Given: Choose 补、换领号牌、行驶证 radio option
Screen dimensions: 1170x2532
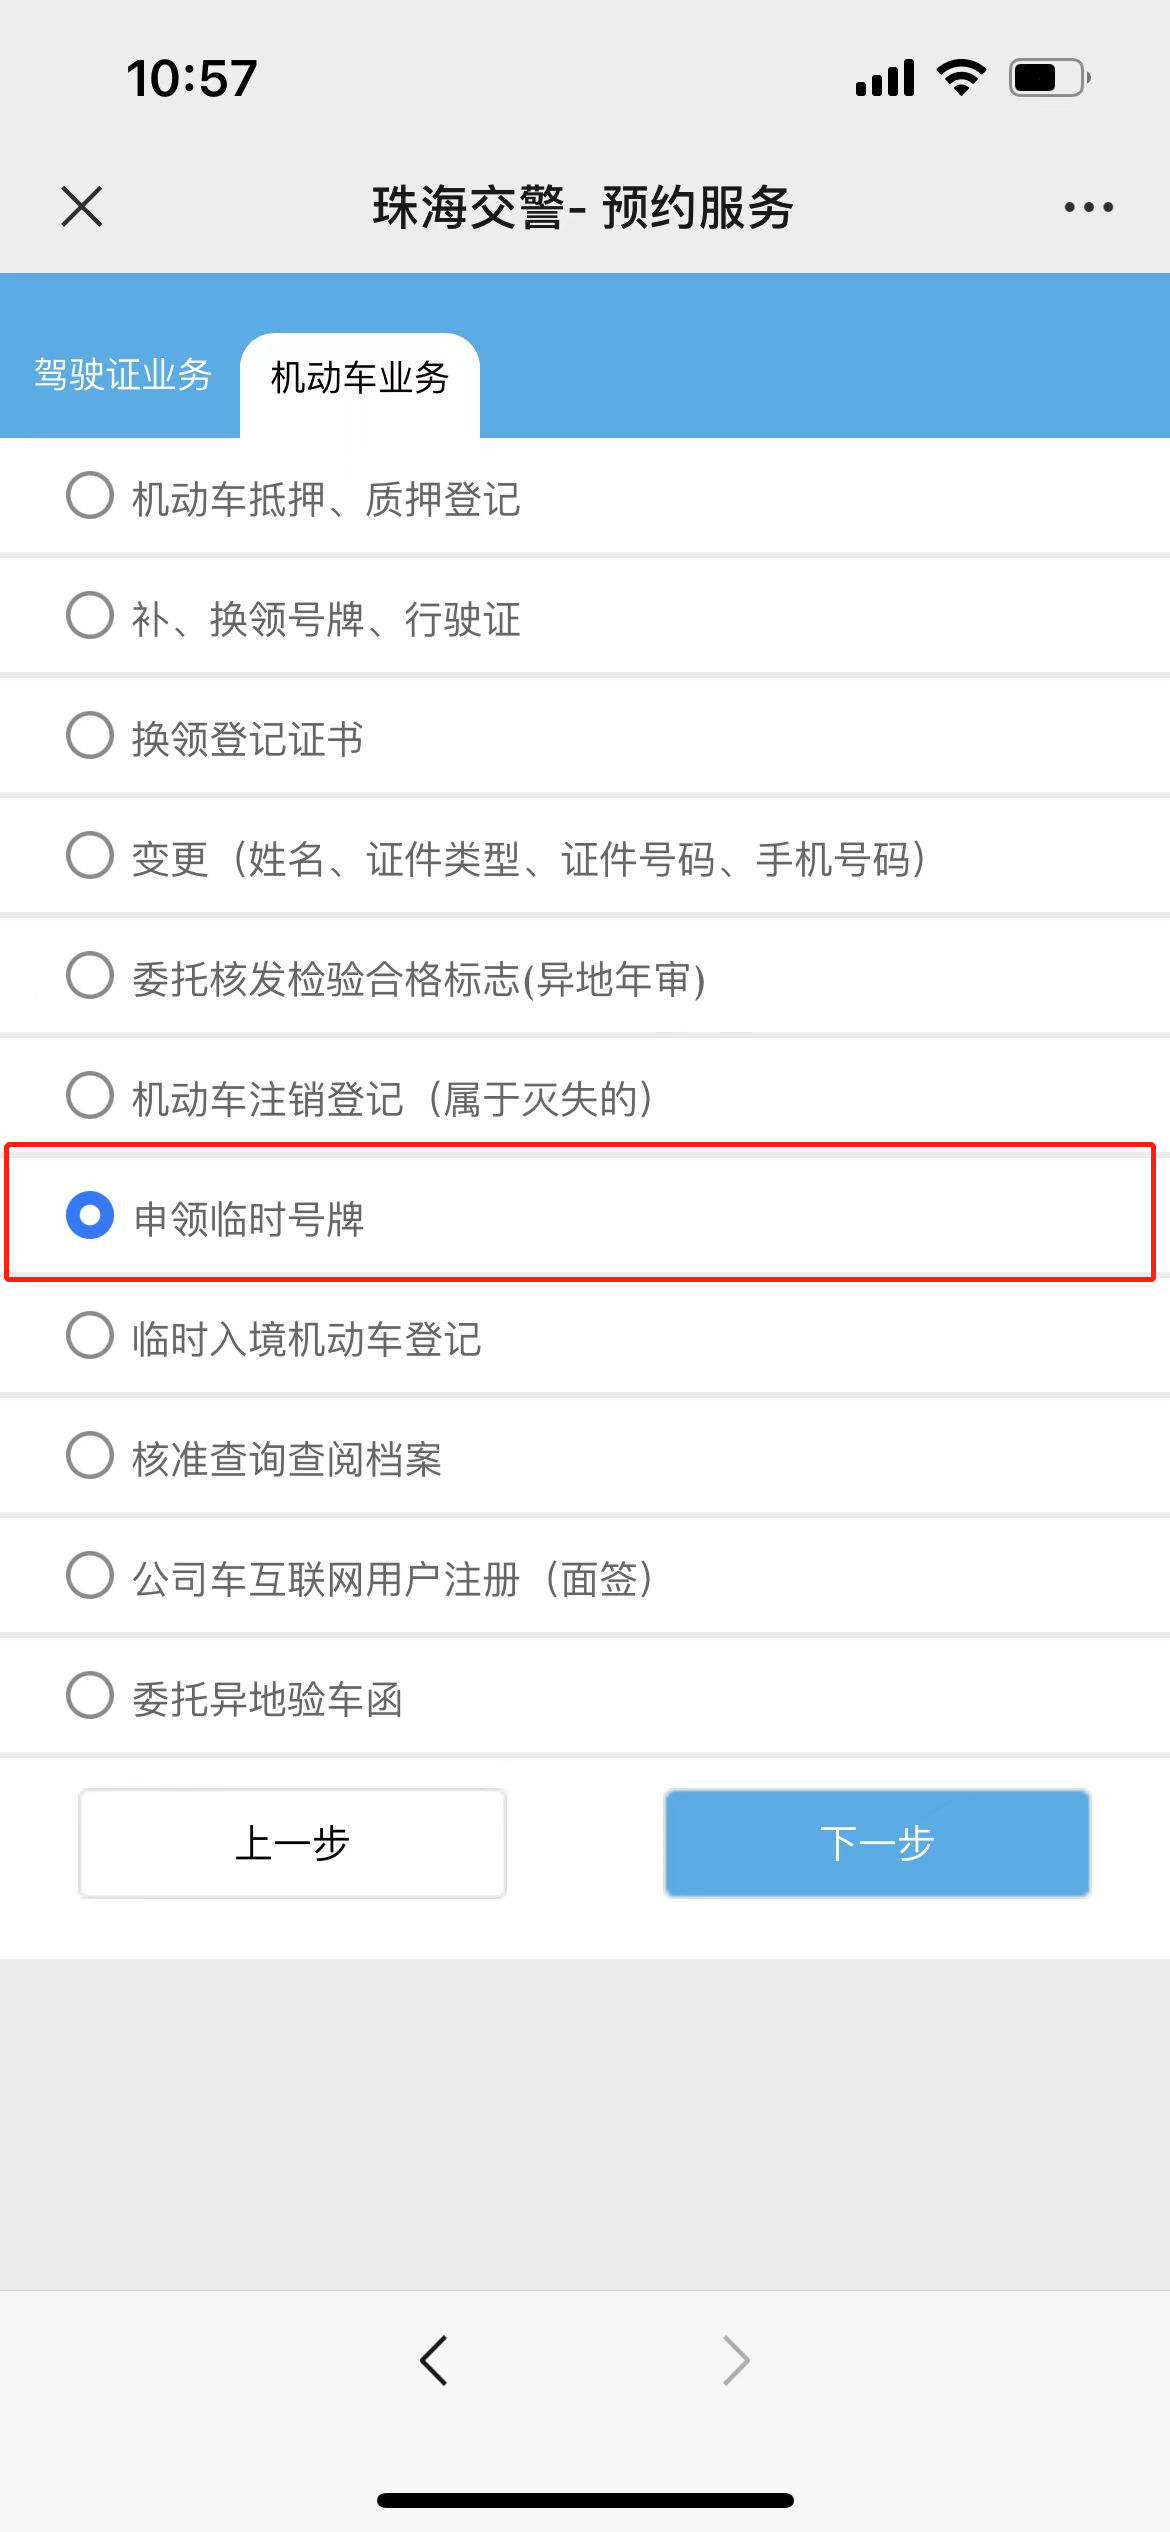Looking at the screenshot, I should click(90, 616).
